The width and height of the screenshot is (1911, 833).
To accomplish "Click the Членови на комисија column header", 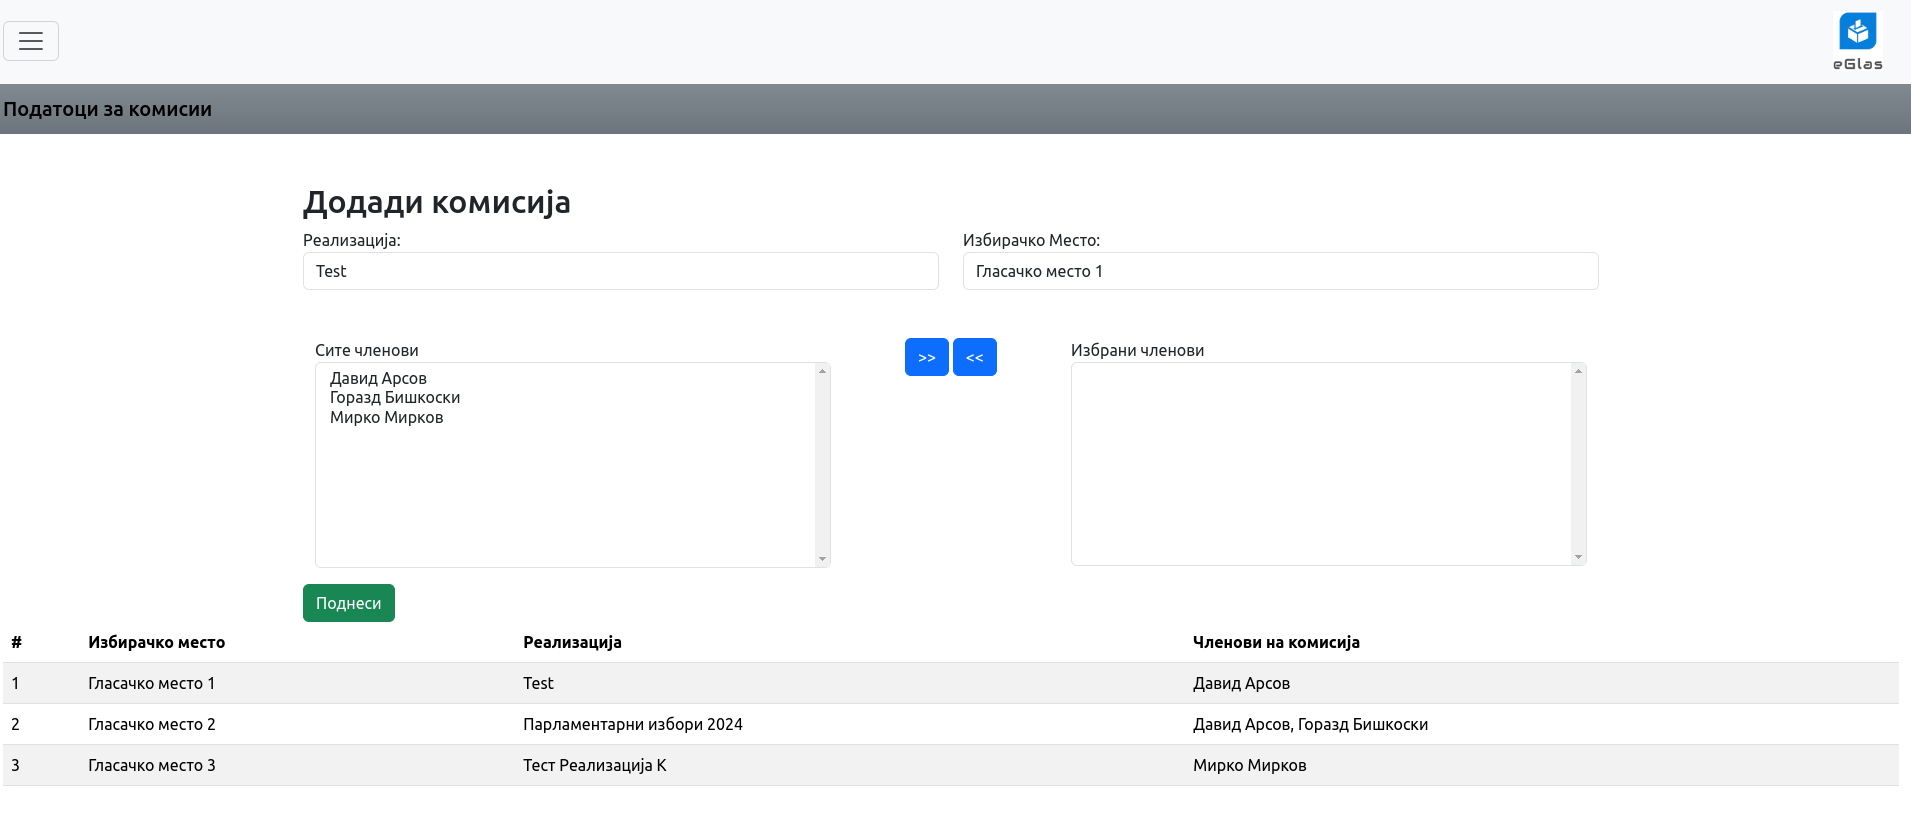I will click(x=1275, y=642).
